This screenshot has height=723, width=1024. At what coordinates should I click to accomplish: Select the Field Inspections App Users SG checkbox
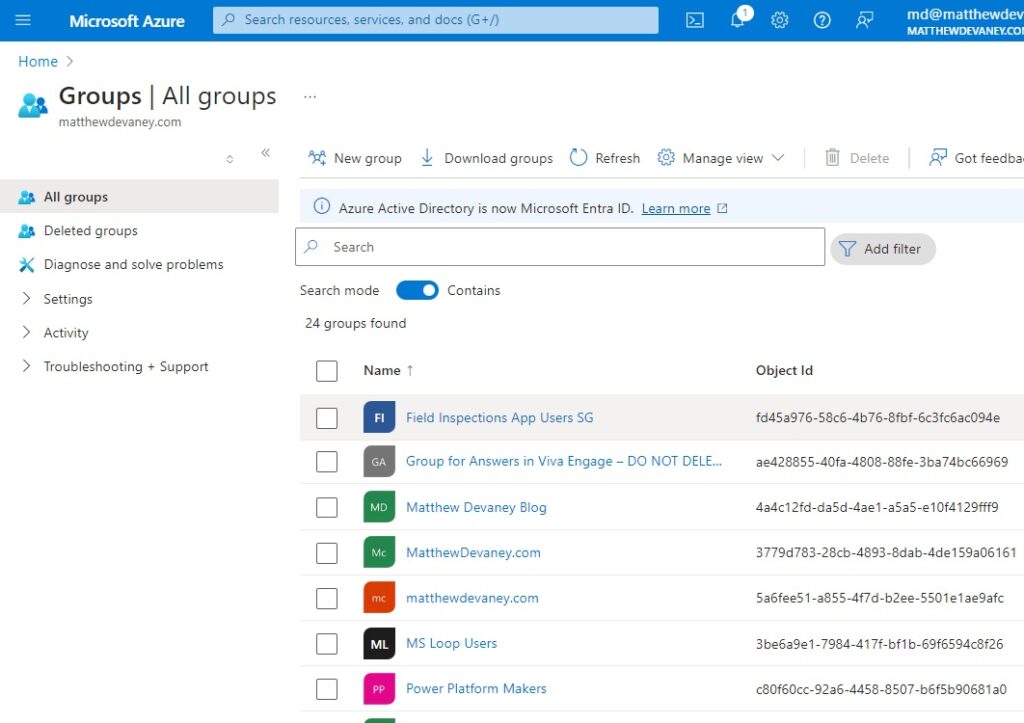327,418
